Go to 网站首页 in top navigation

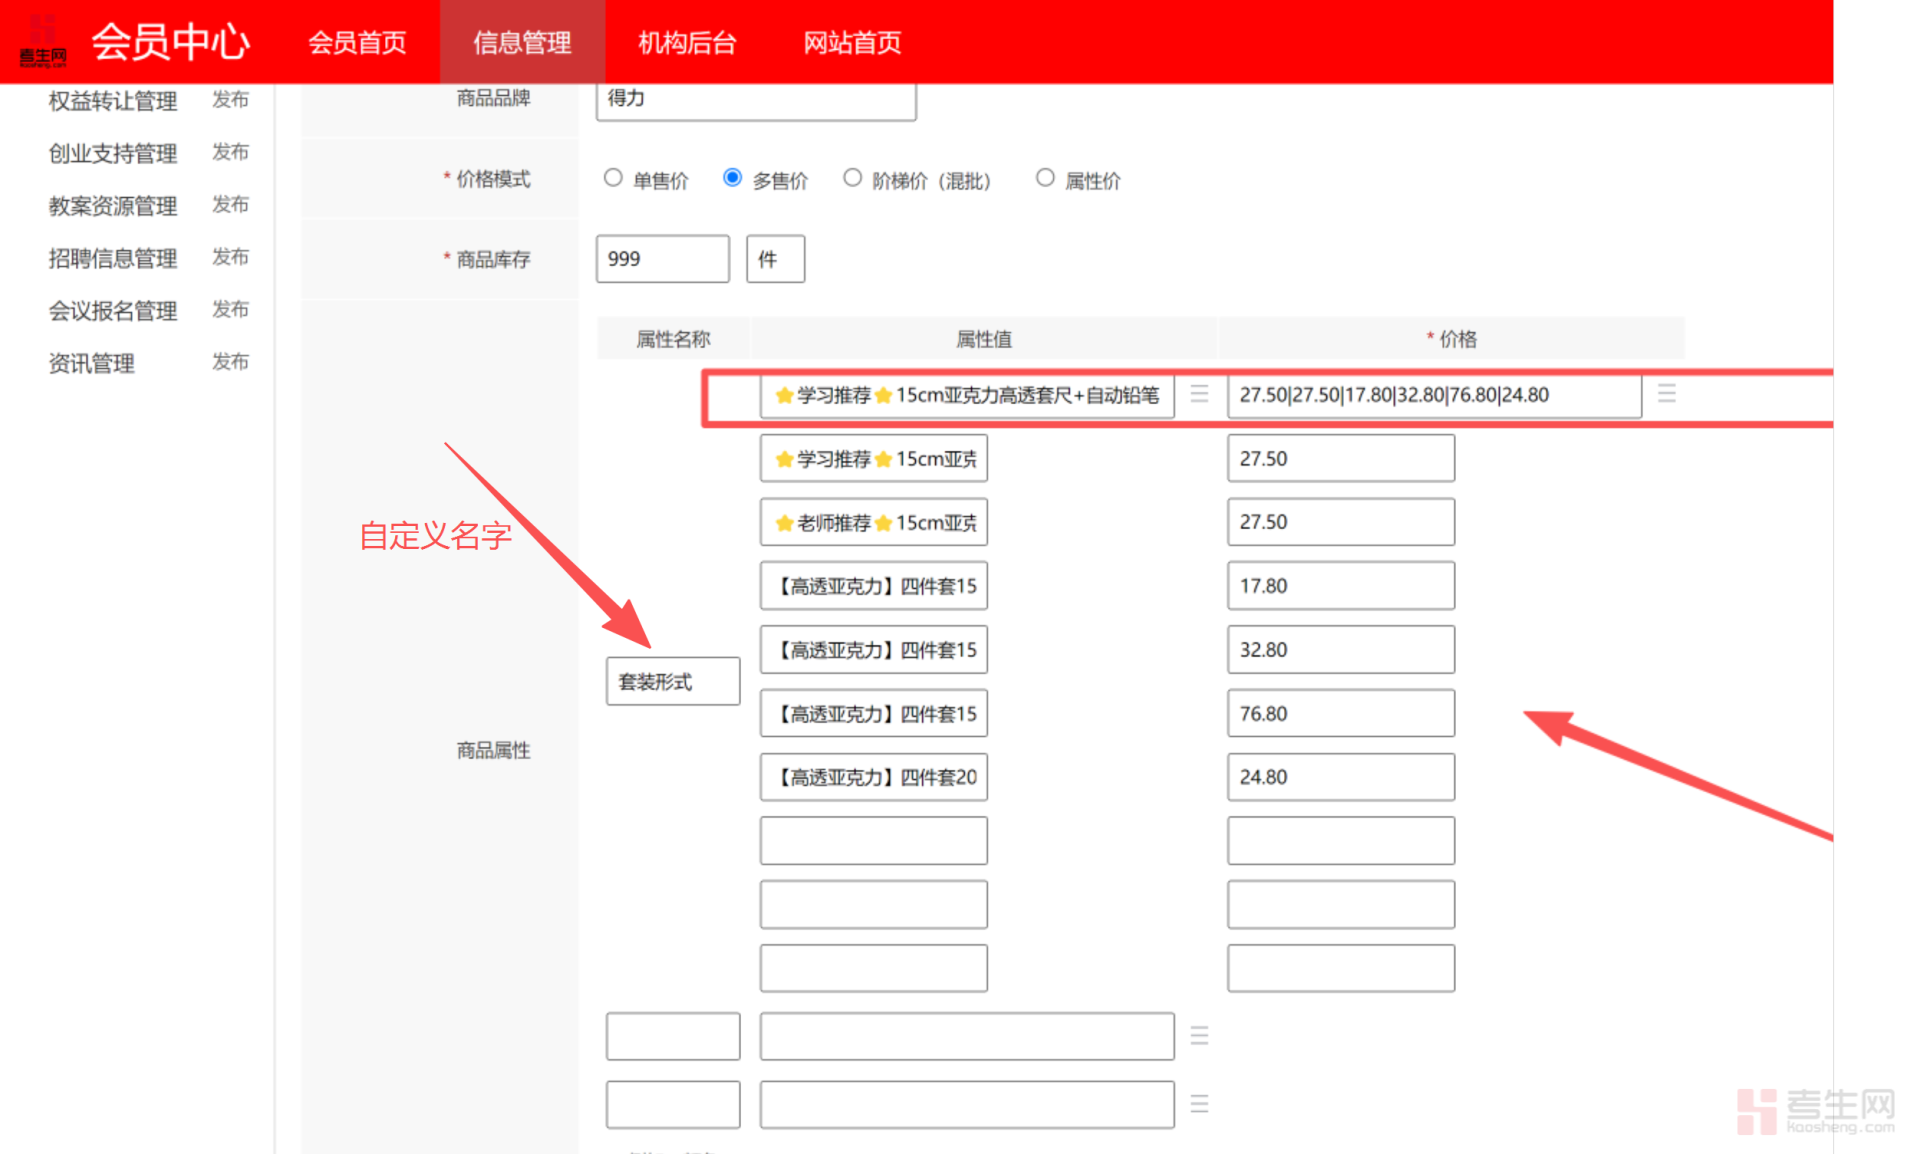tap(852, 43)
